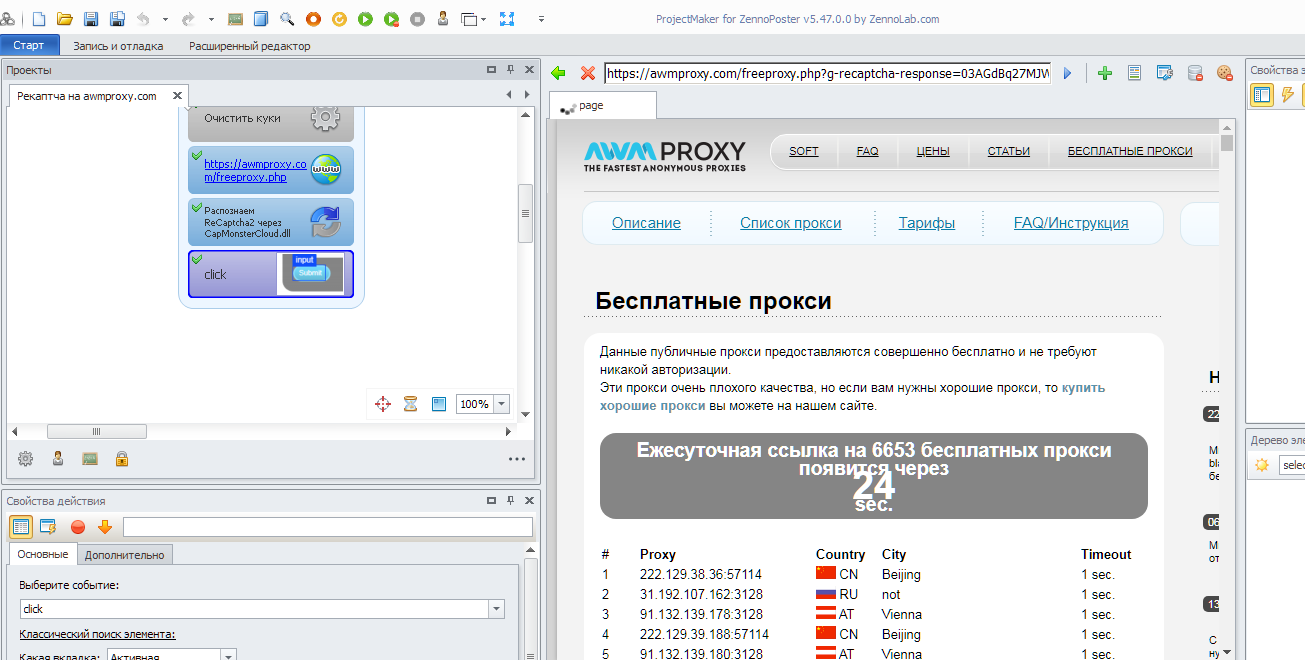
Task: Toggle the red breakpoint circle icon
Action: 78,527
